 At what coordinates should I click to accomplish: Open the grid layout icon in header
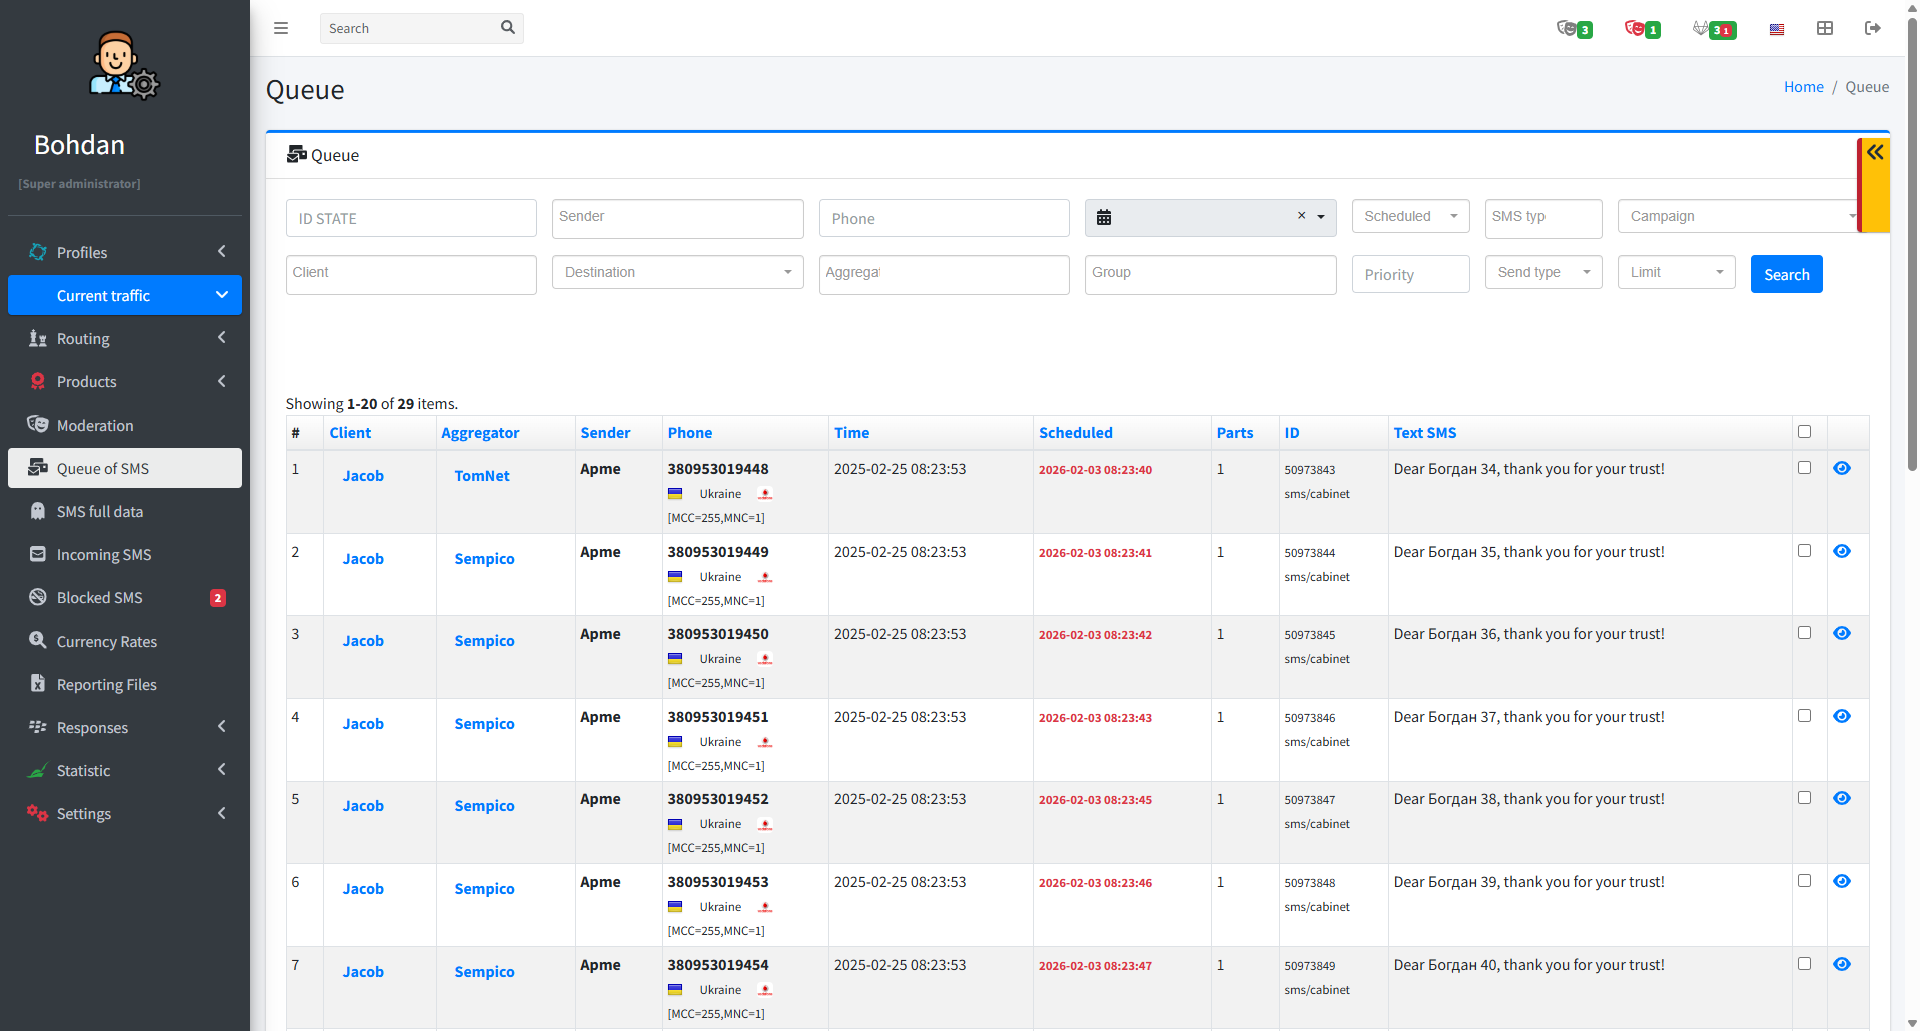point(1825,28)
